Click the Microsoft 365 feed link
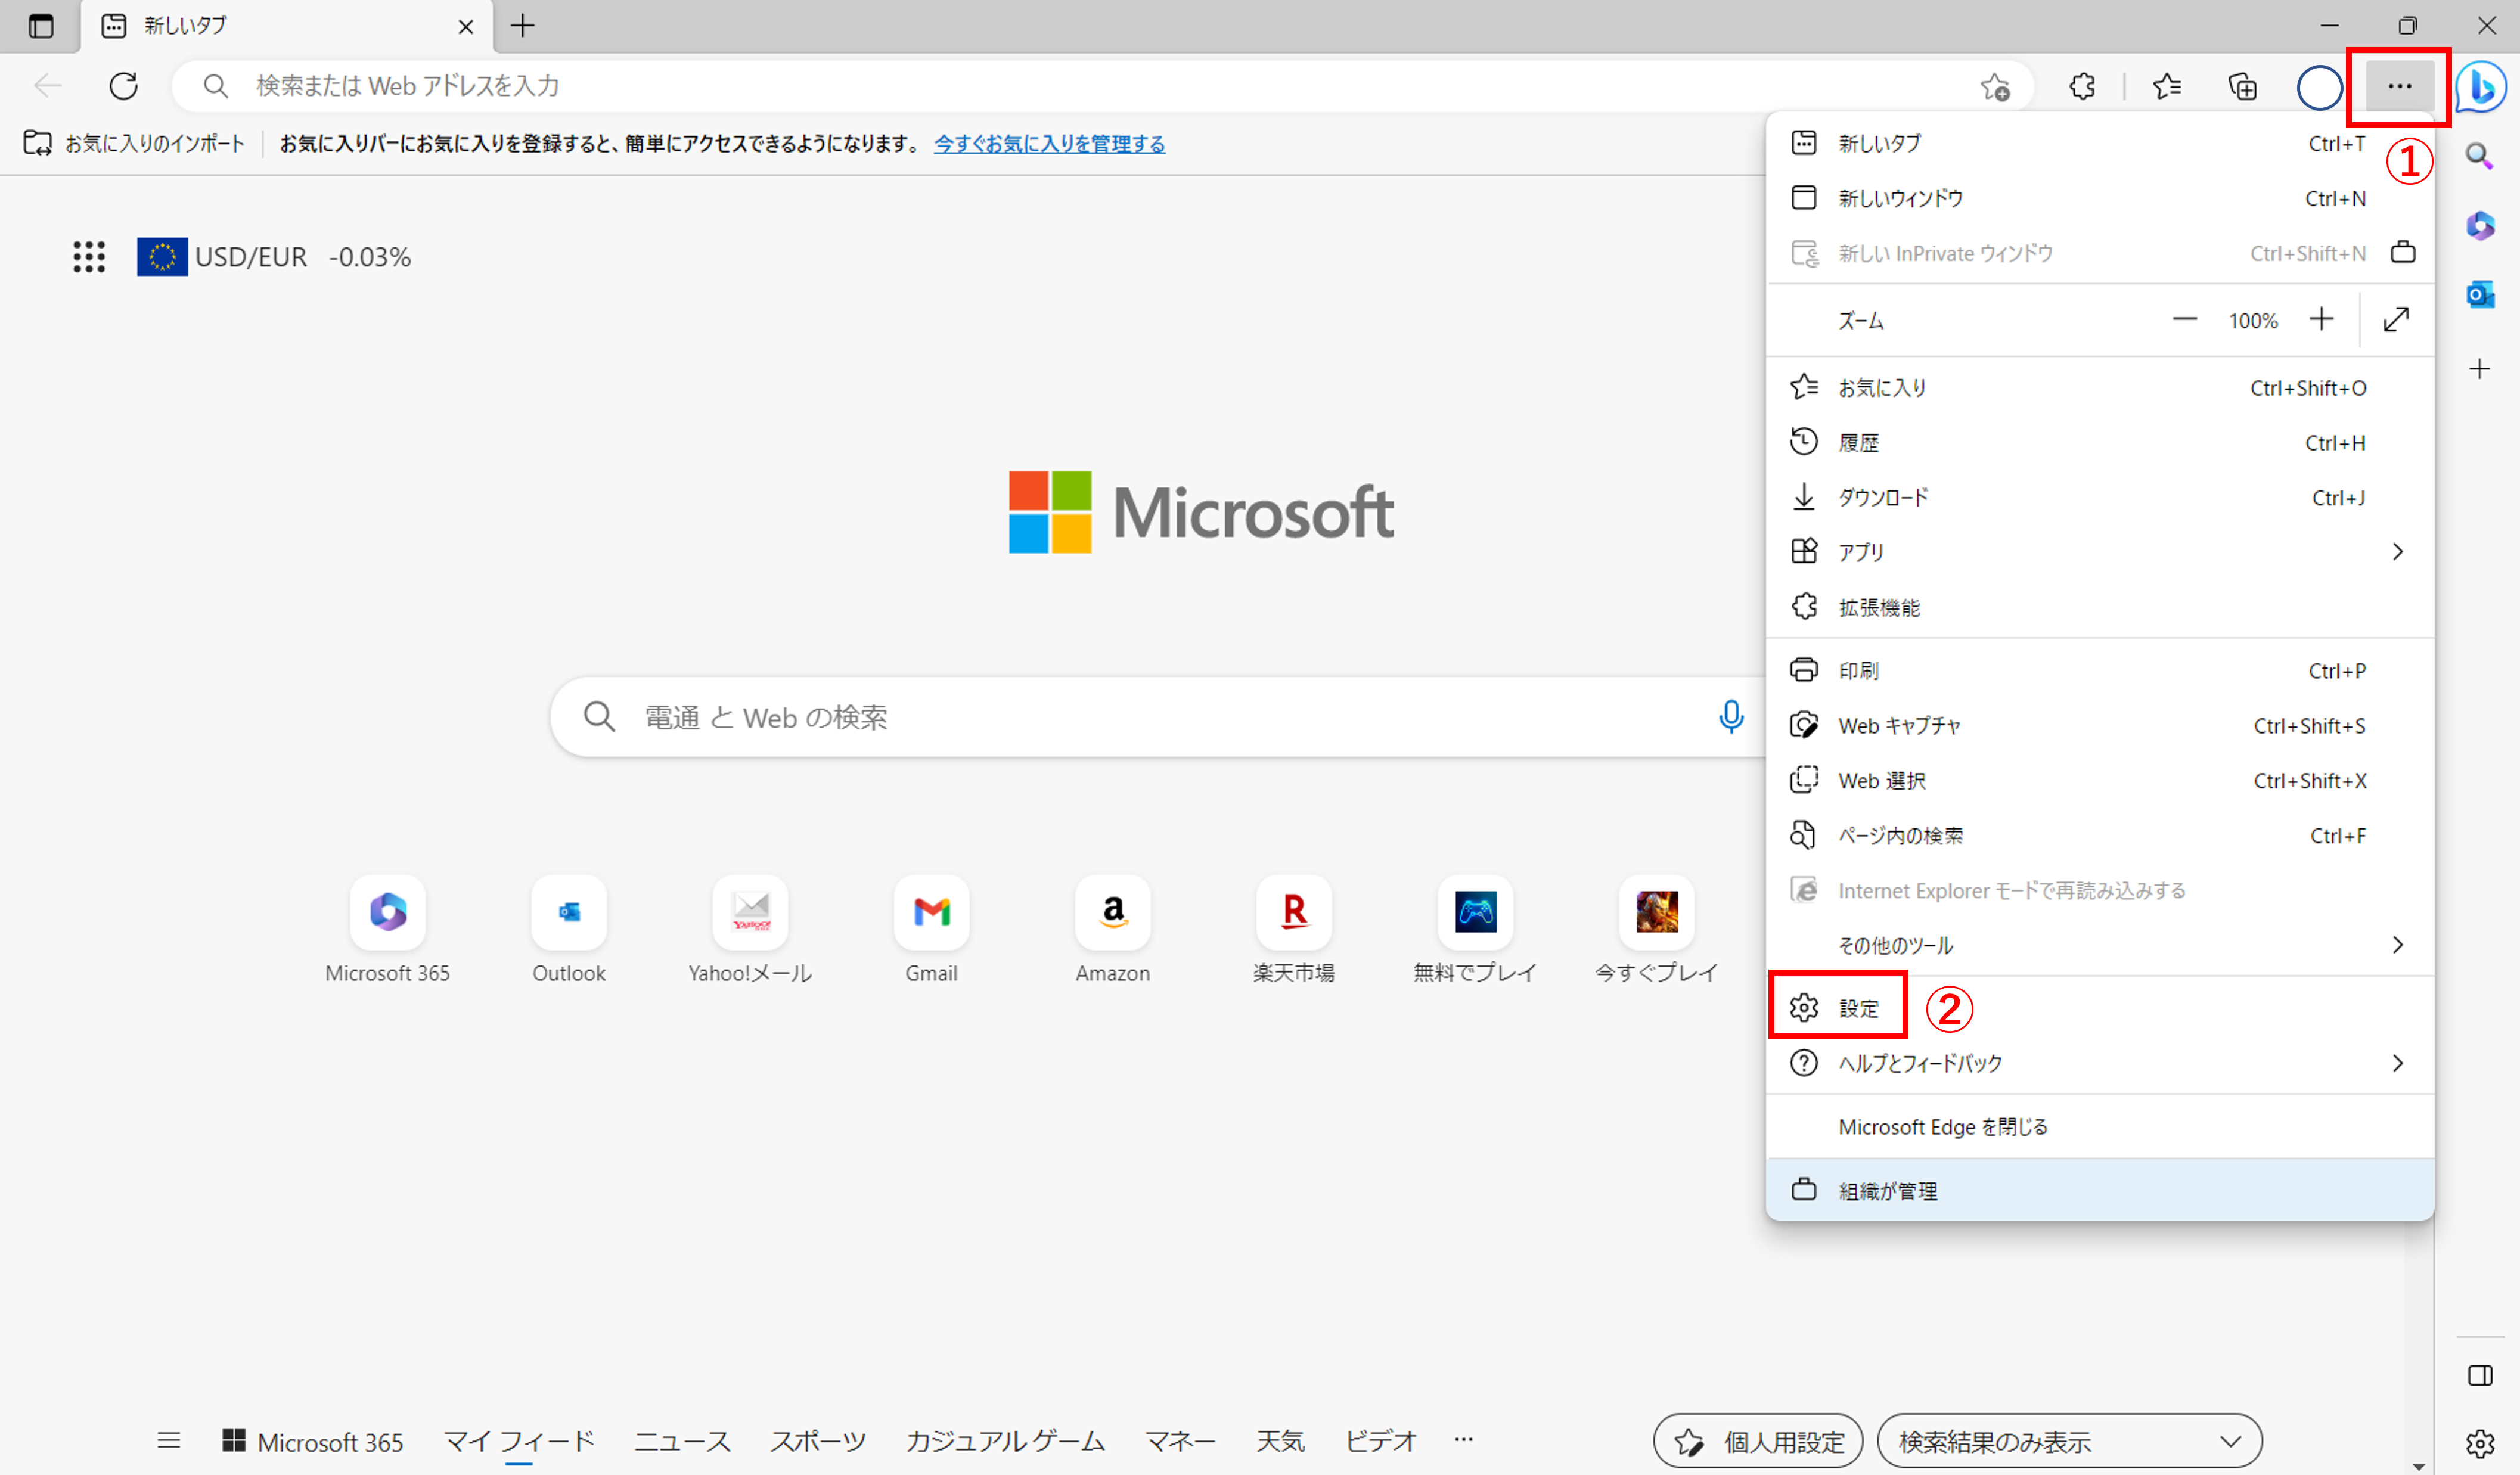 (x=312, y=1441)
